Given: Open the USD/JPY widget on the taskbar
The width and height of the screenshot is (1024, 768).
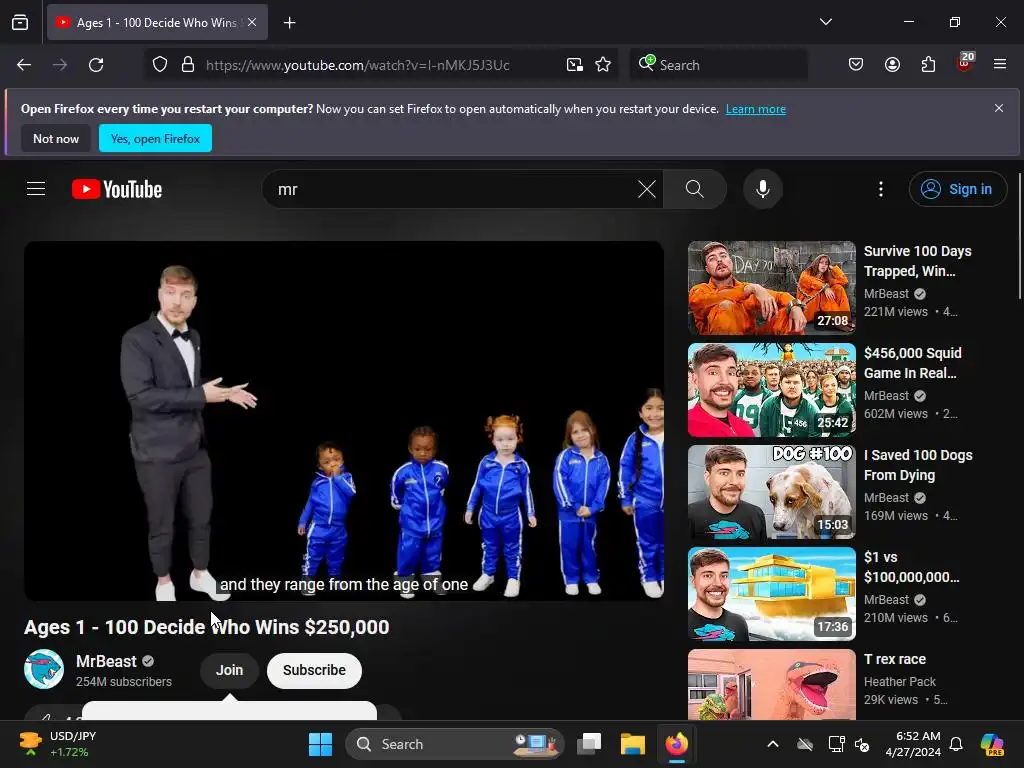Looking at the screenshot, I should [57, 744].
